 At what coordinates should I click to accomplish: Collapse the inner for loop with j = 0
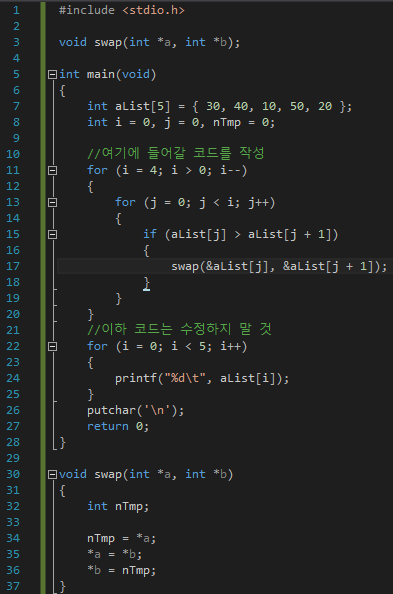pos(52,202)
